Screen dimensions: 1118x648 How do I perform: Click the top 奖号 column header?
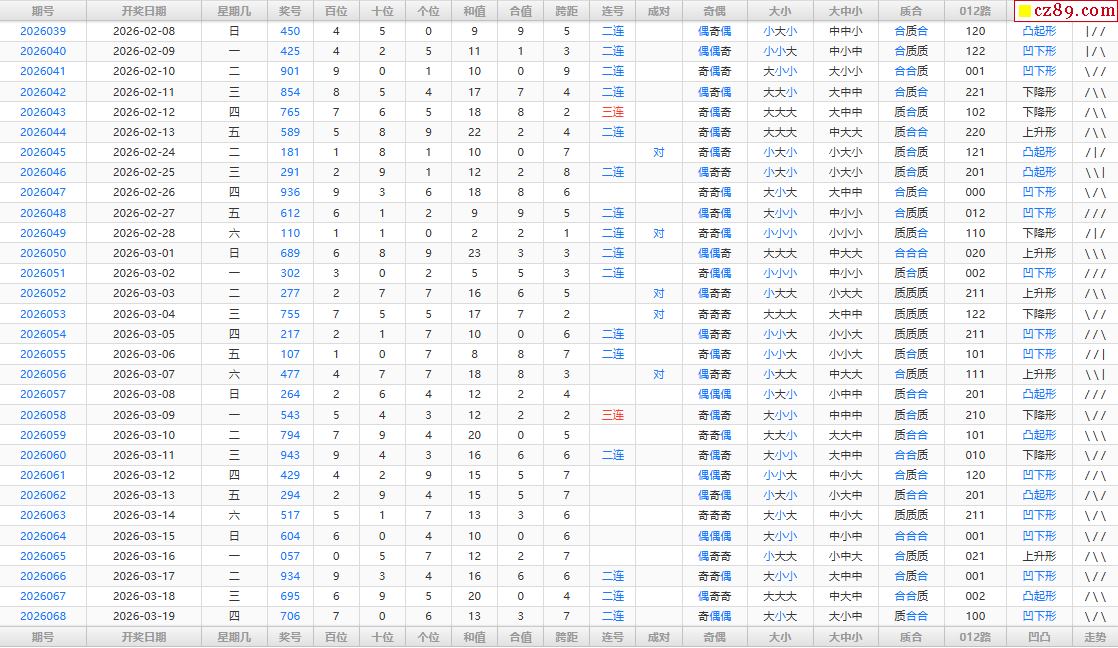[290, 11]
